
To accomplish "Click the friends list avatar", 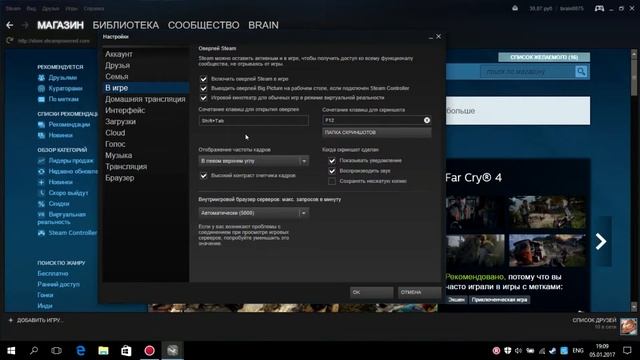I will tap(628, 327).
